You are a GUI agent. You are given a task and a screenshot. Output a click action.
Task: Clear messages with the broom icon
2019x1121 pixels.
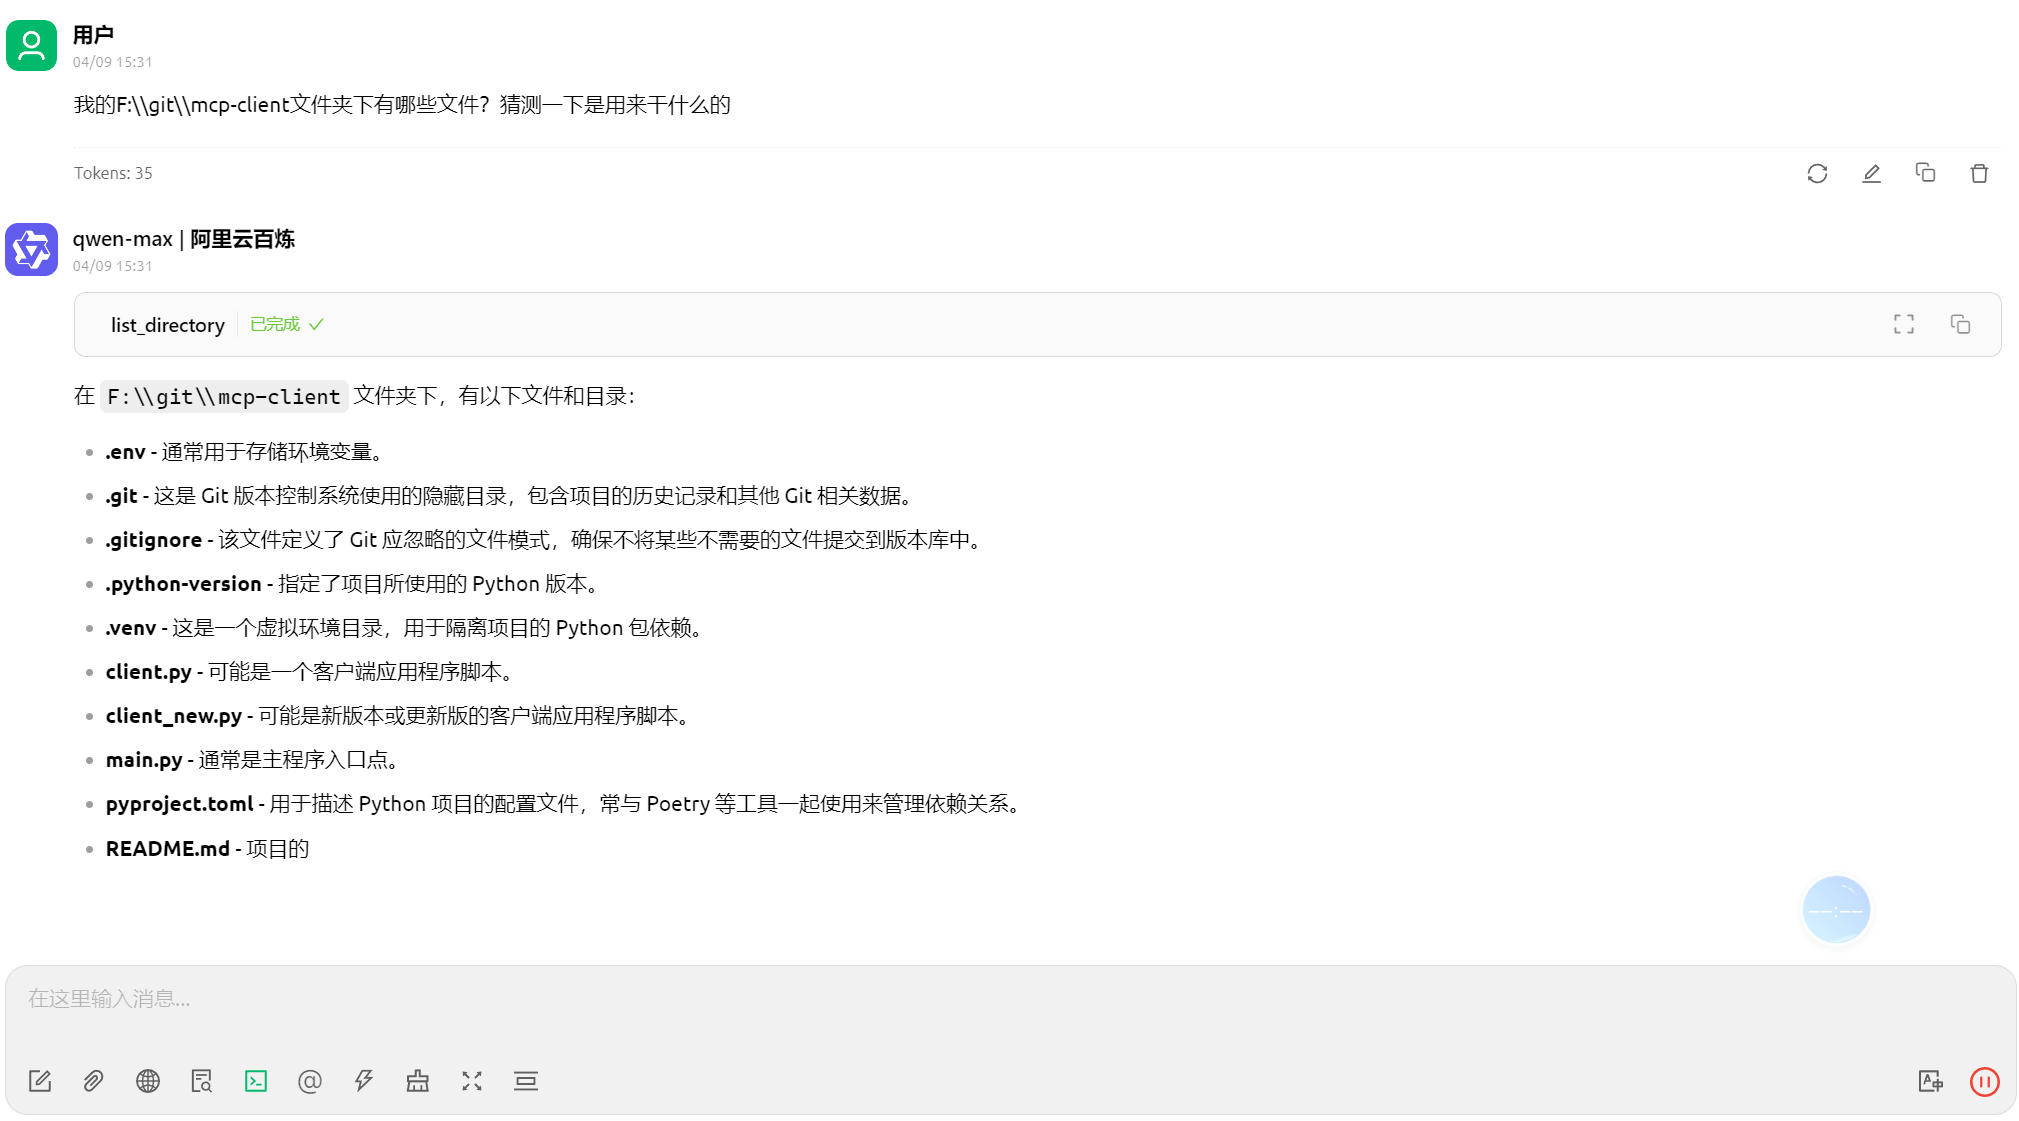coord(418,1081)
